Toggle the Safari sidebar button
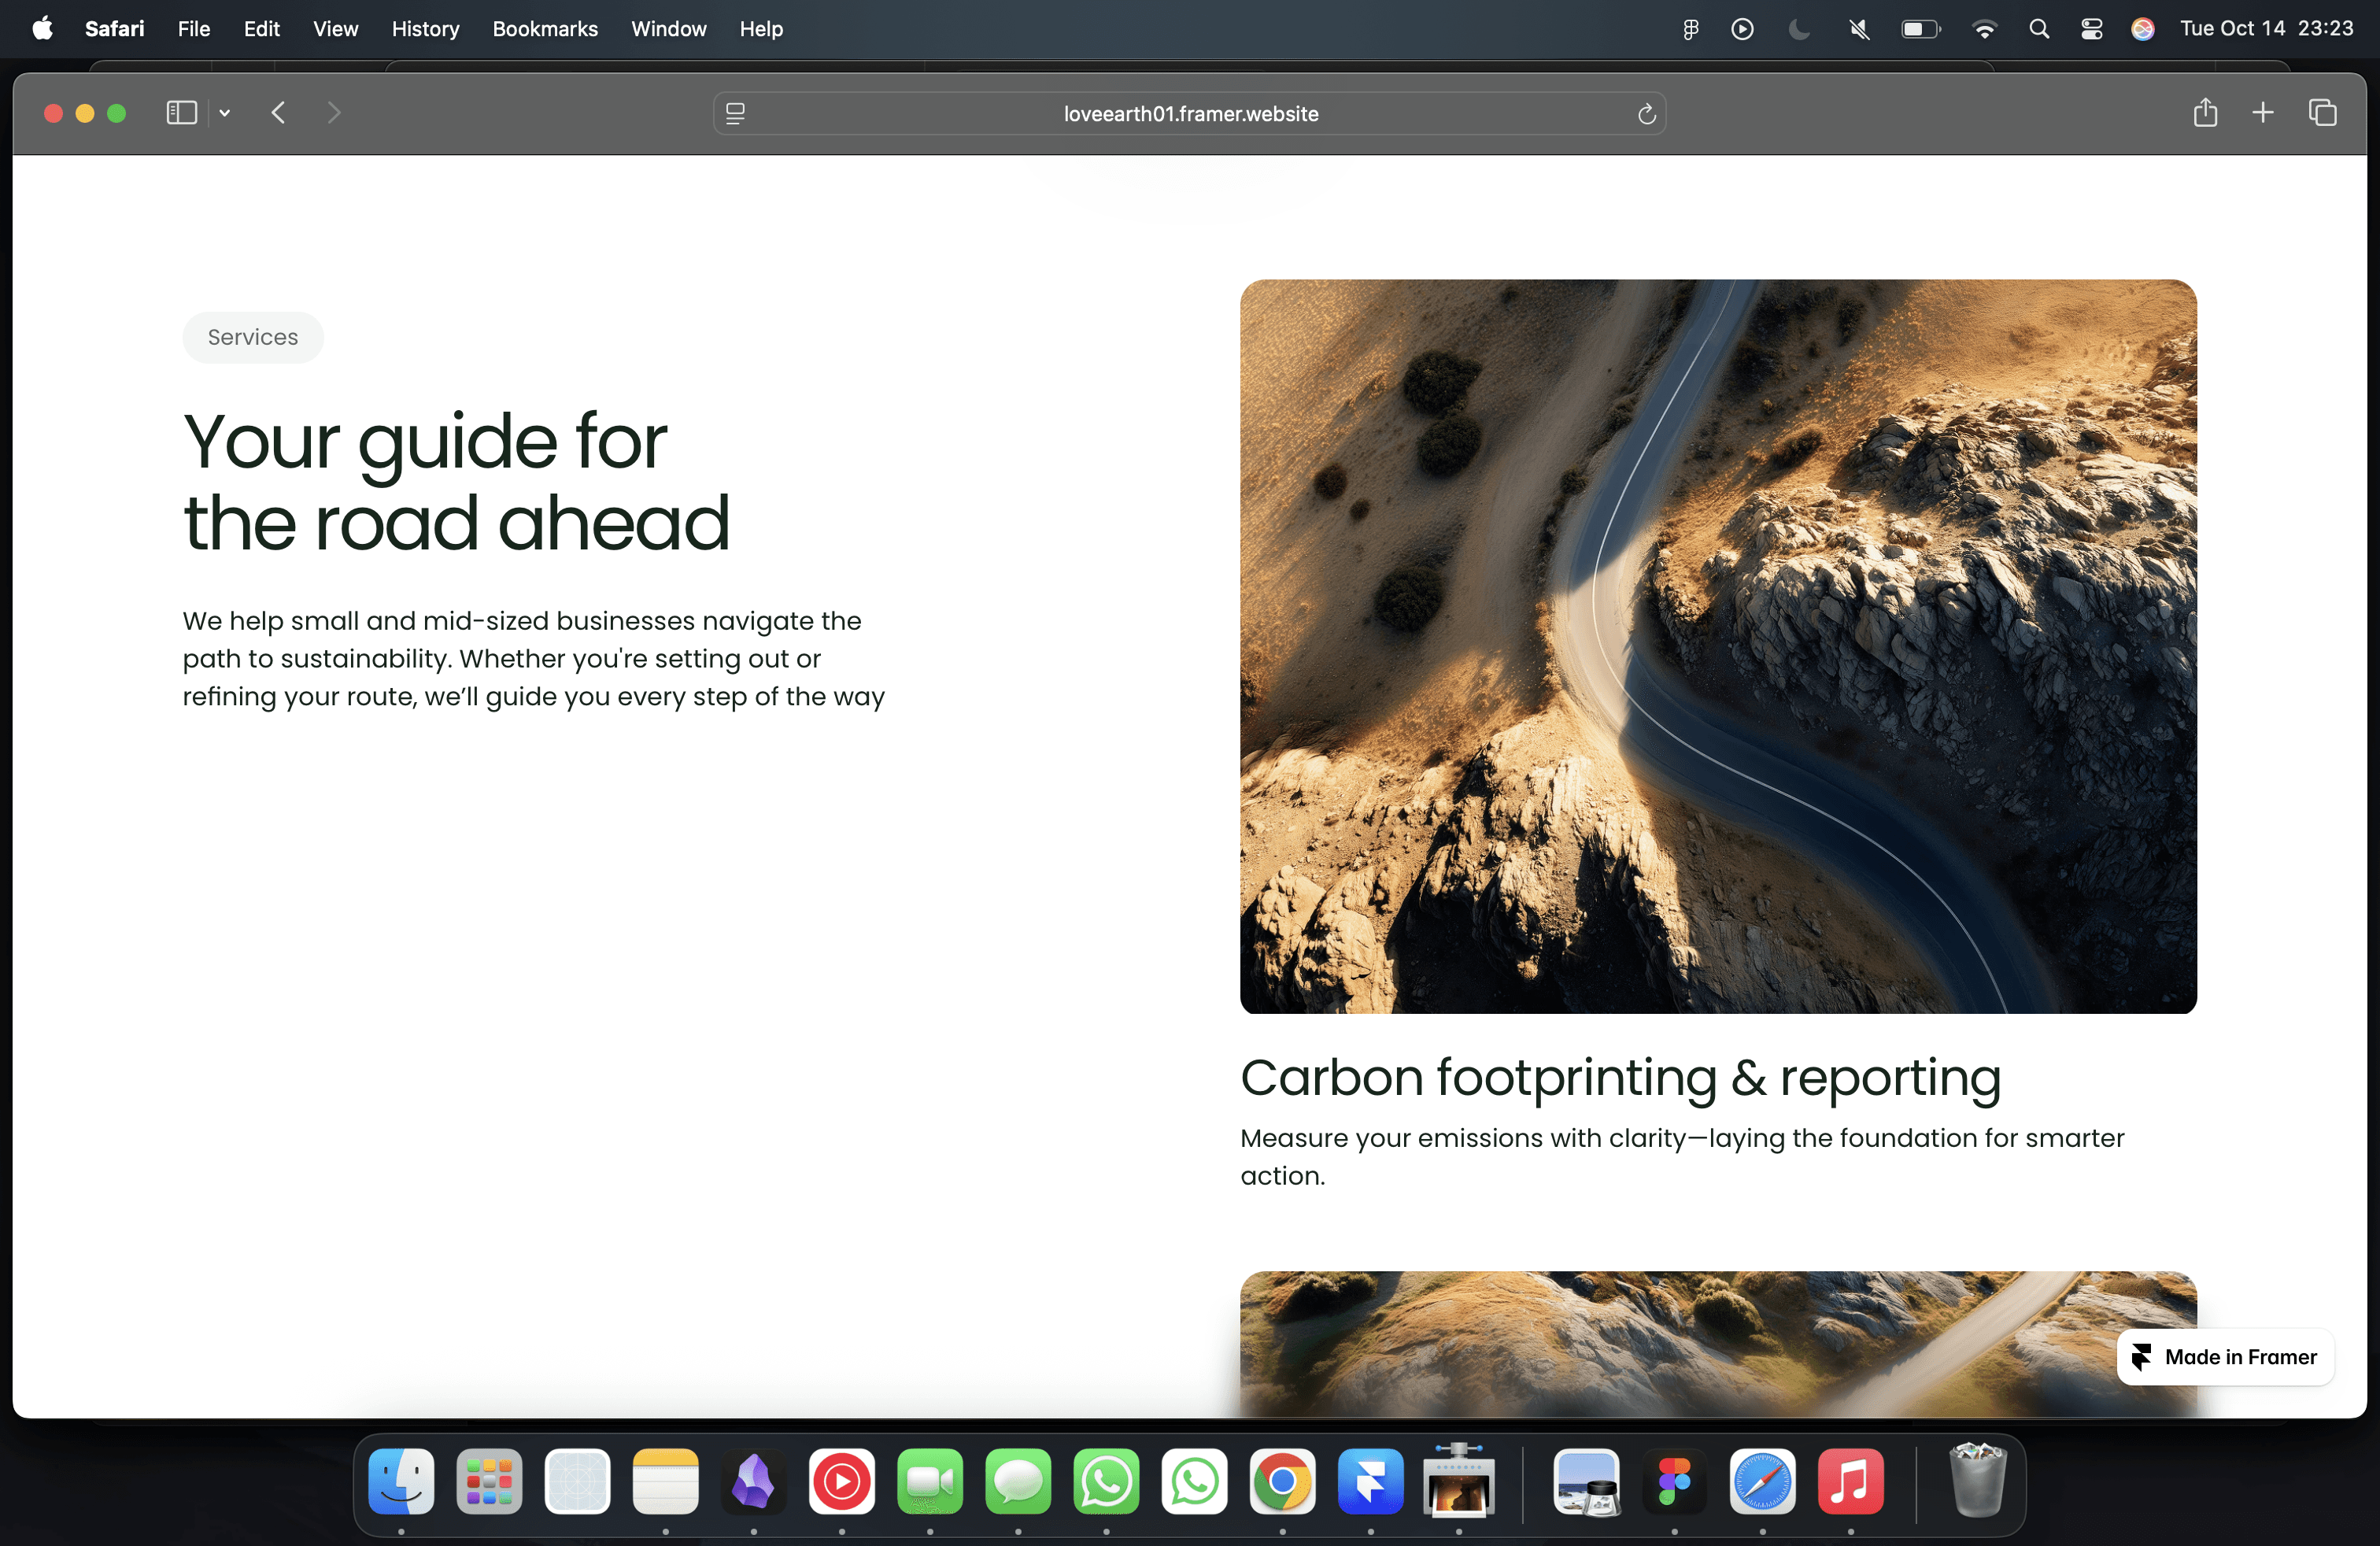The height and width of the screenshot is (1546, 2380). click(x=181, y=113)
